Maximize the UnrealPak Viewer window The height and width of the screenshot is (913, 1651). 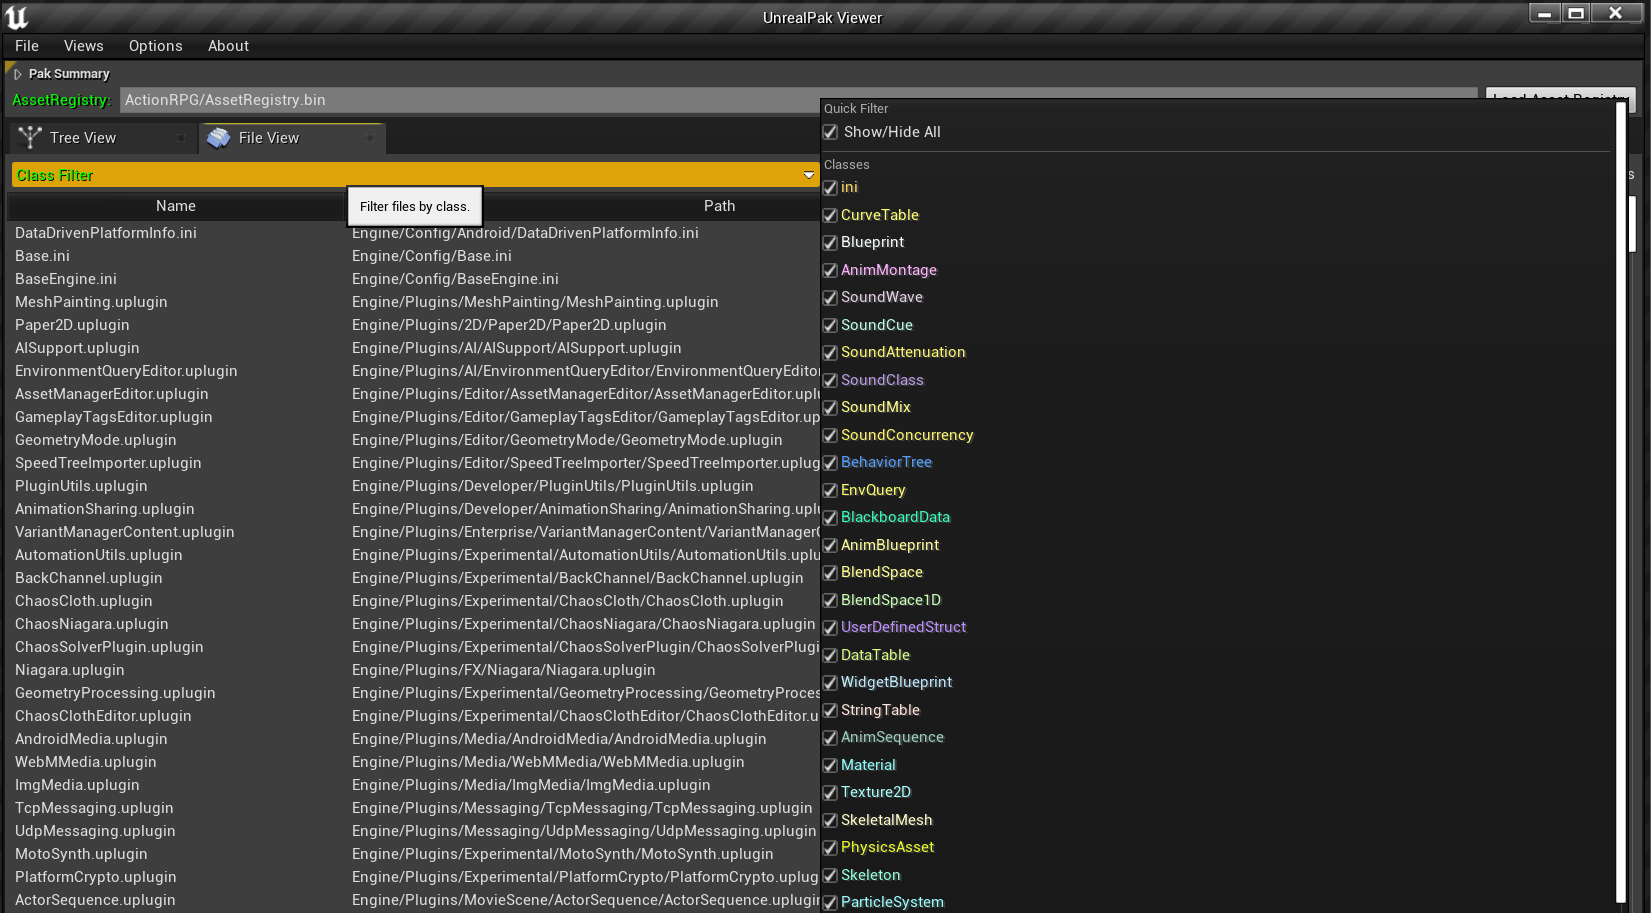(1576, 13)
